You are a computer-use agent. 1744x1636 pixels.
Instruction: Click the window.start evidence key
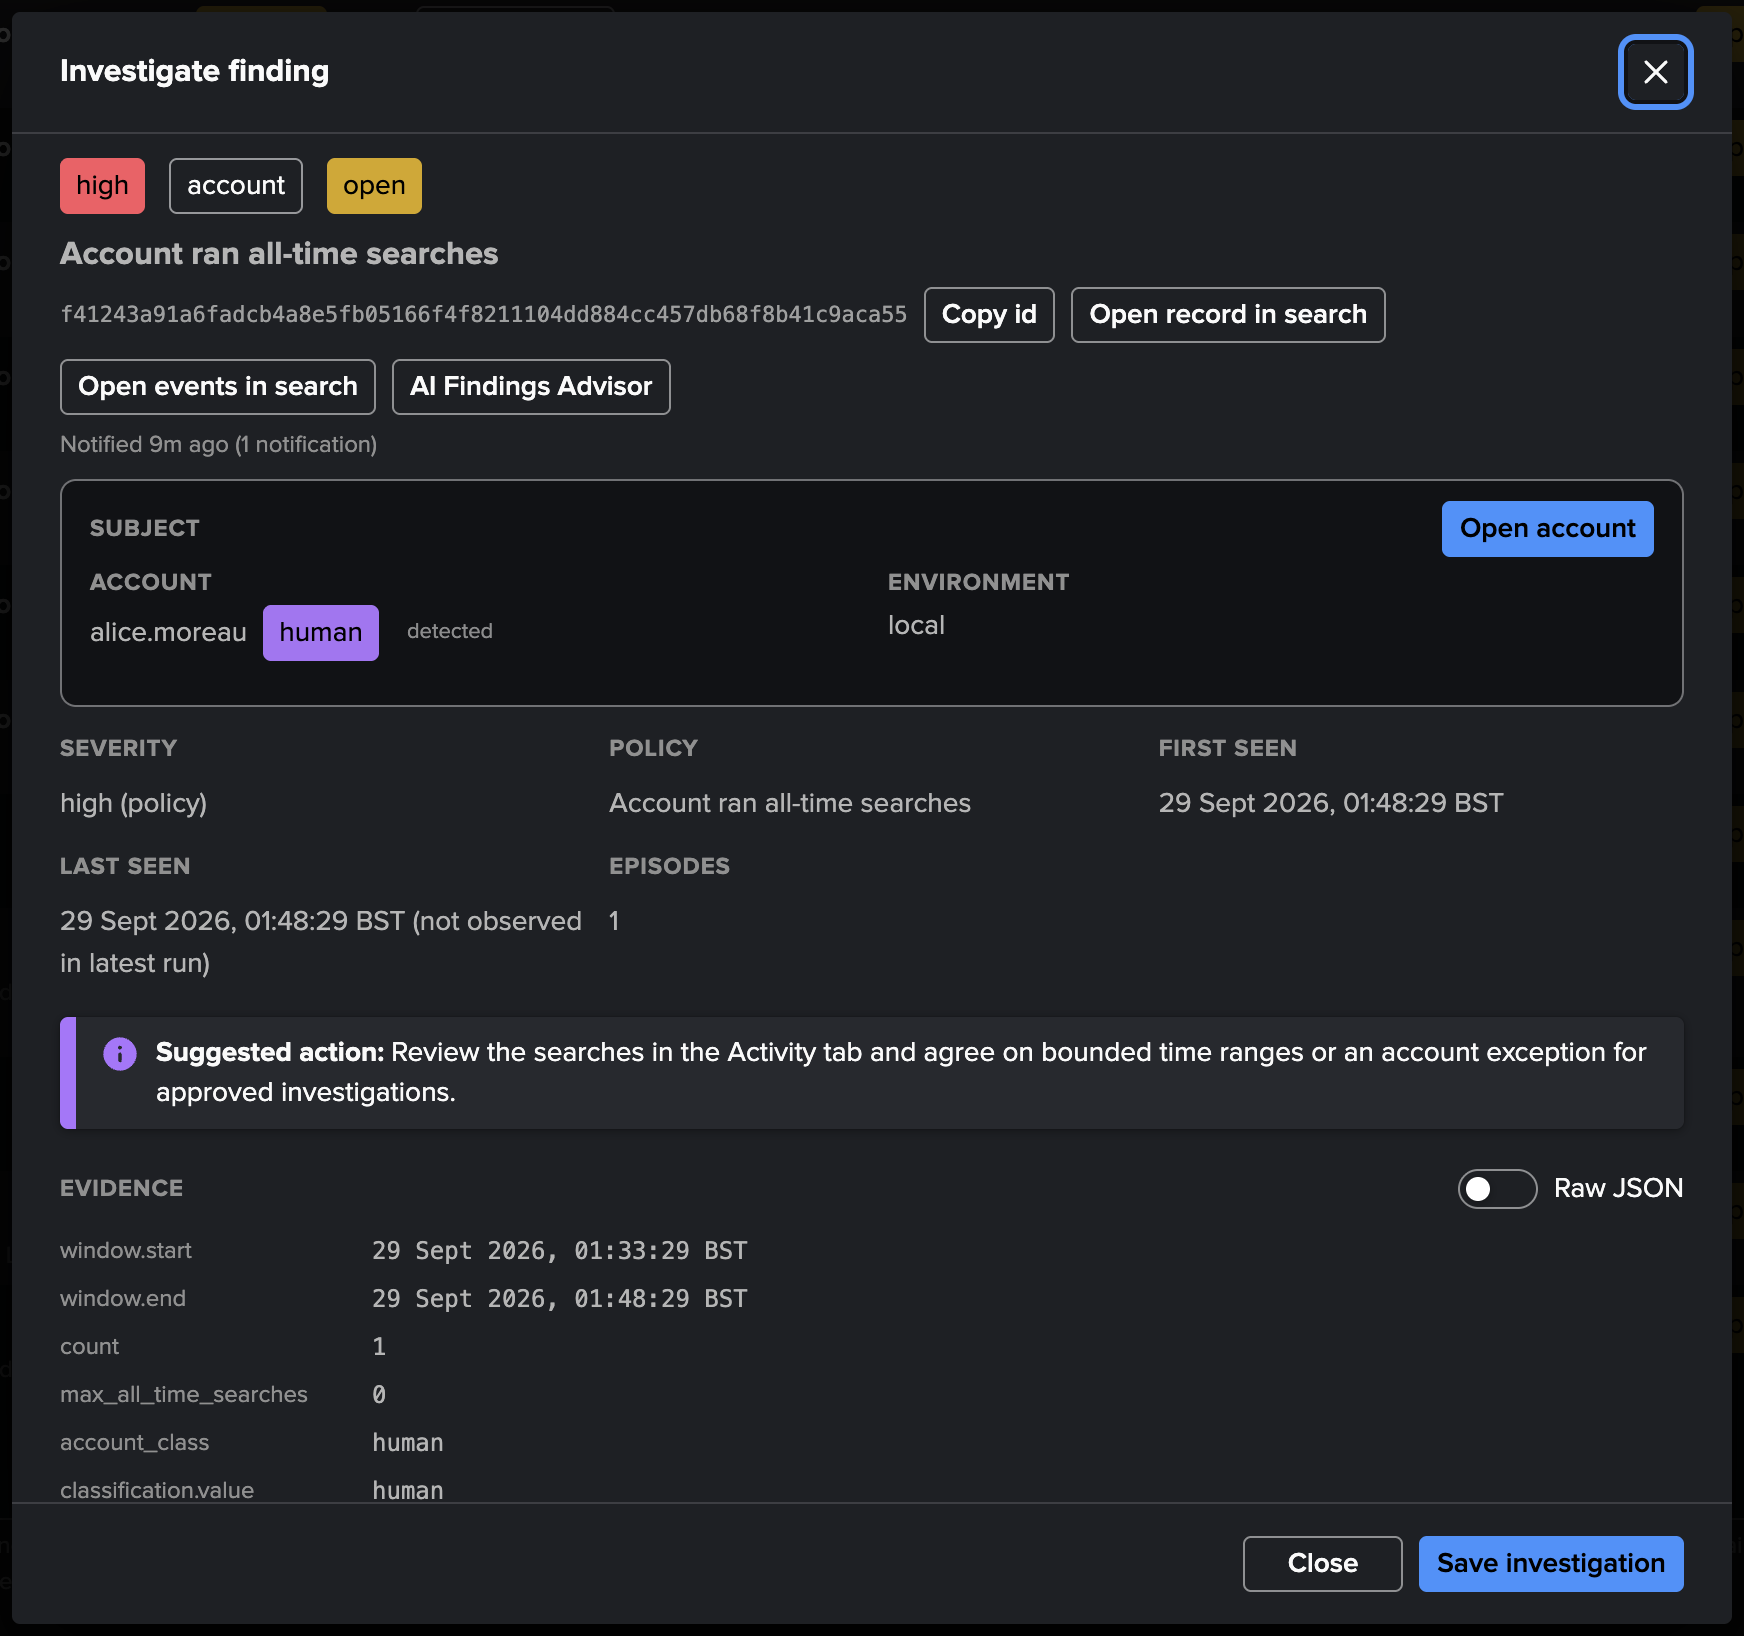tap(126, 1251)
